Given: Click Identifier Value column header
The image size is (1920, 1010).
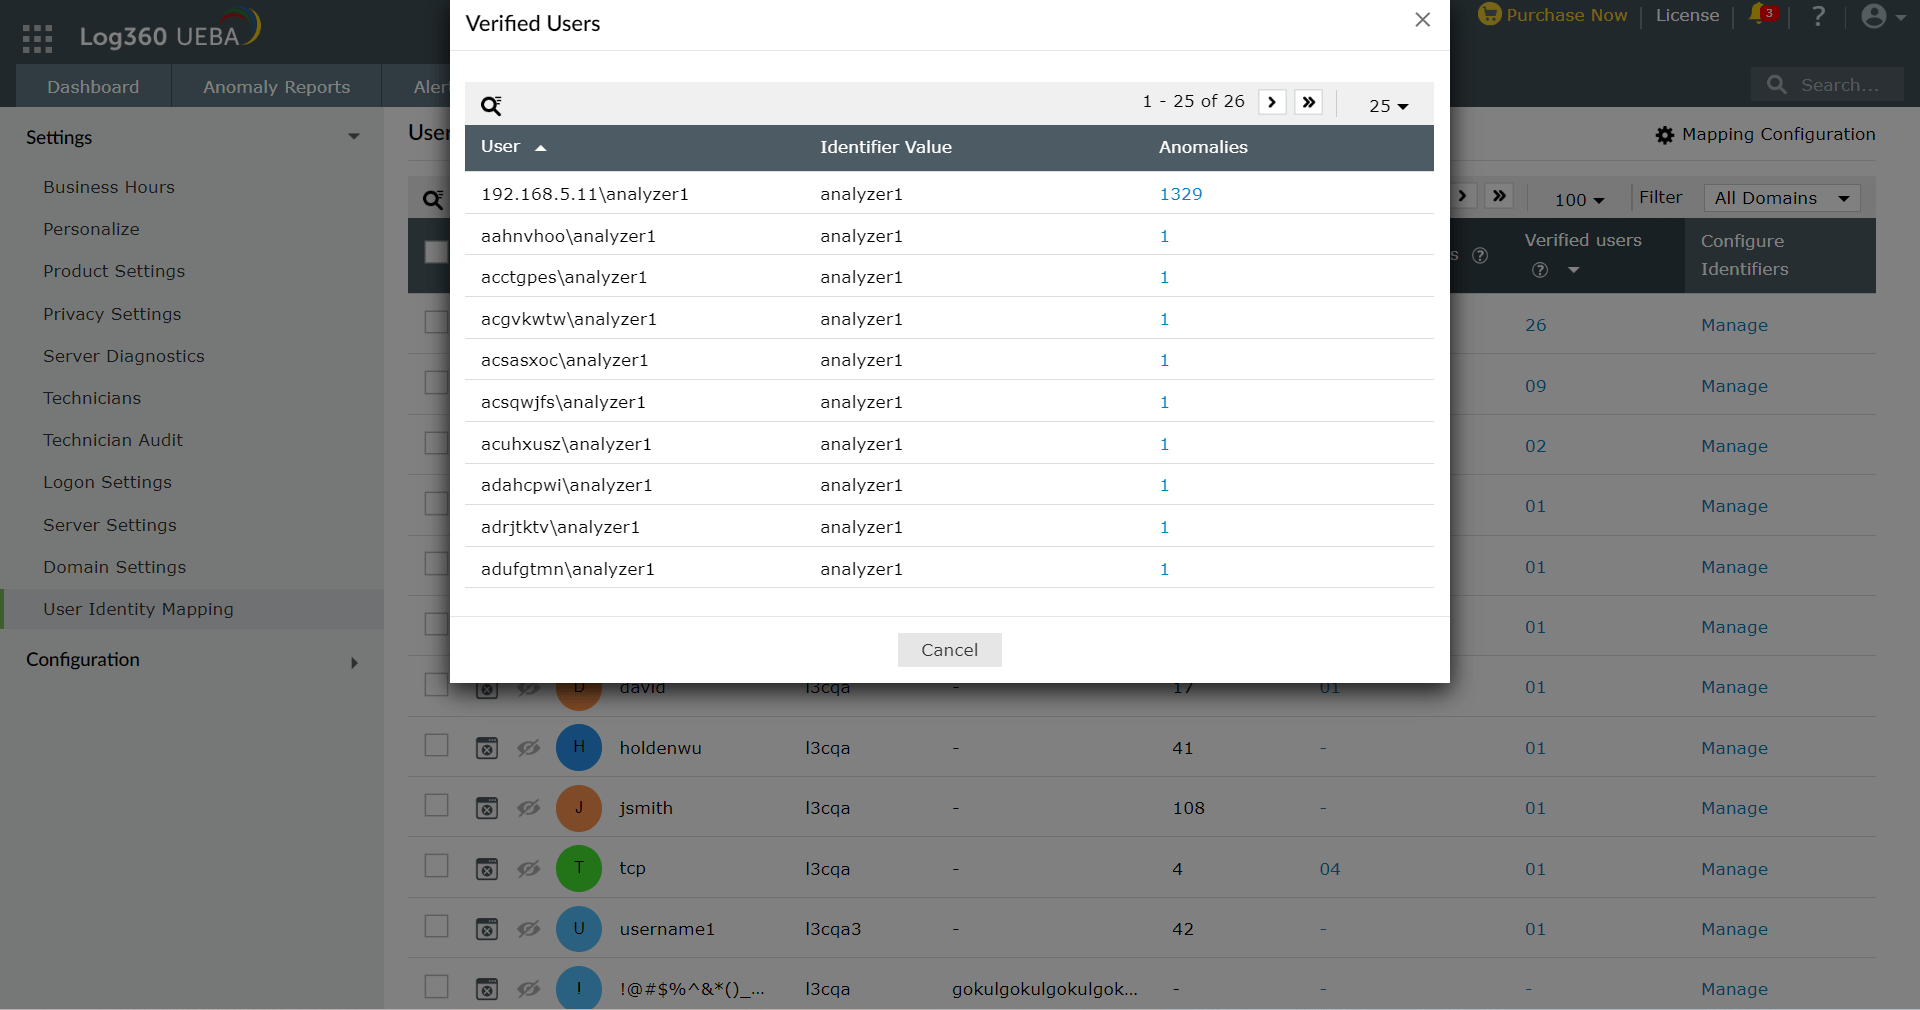Looking at the screenshot, I should tap(886, 147).
